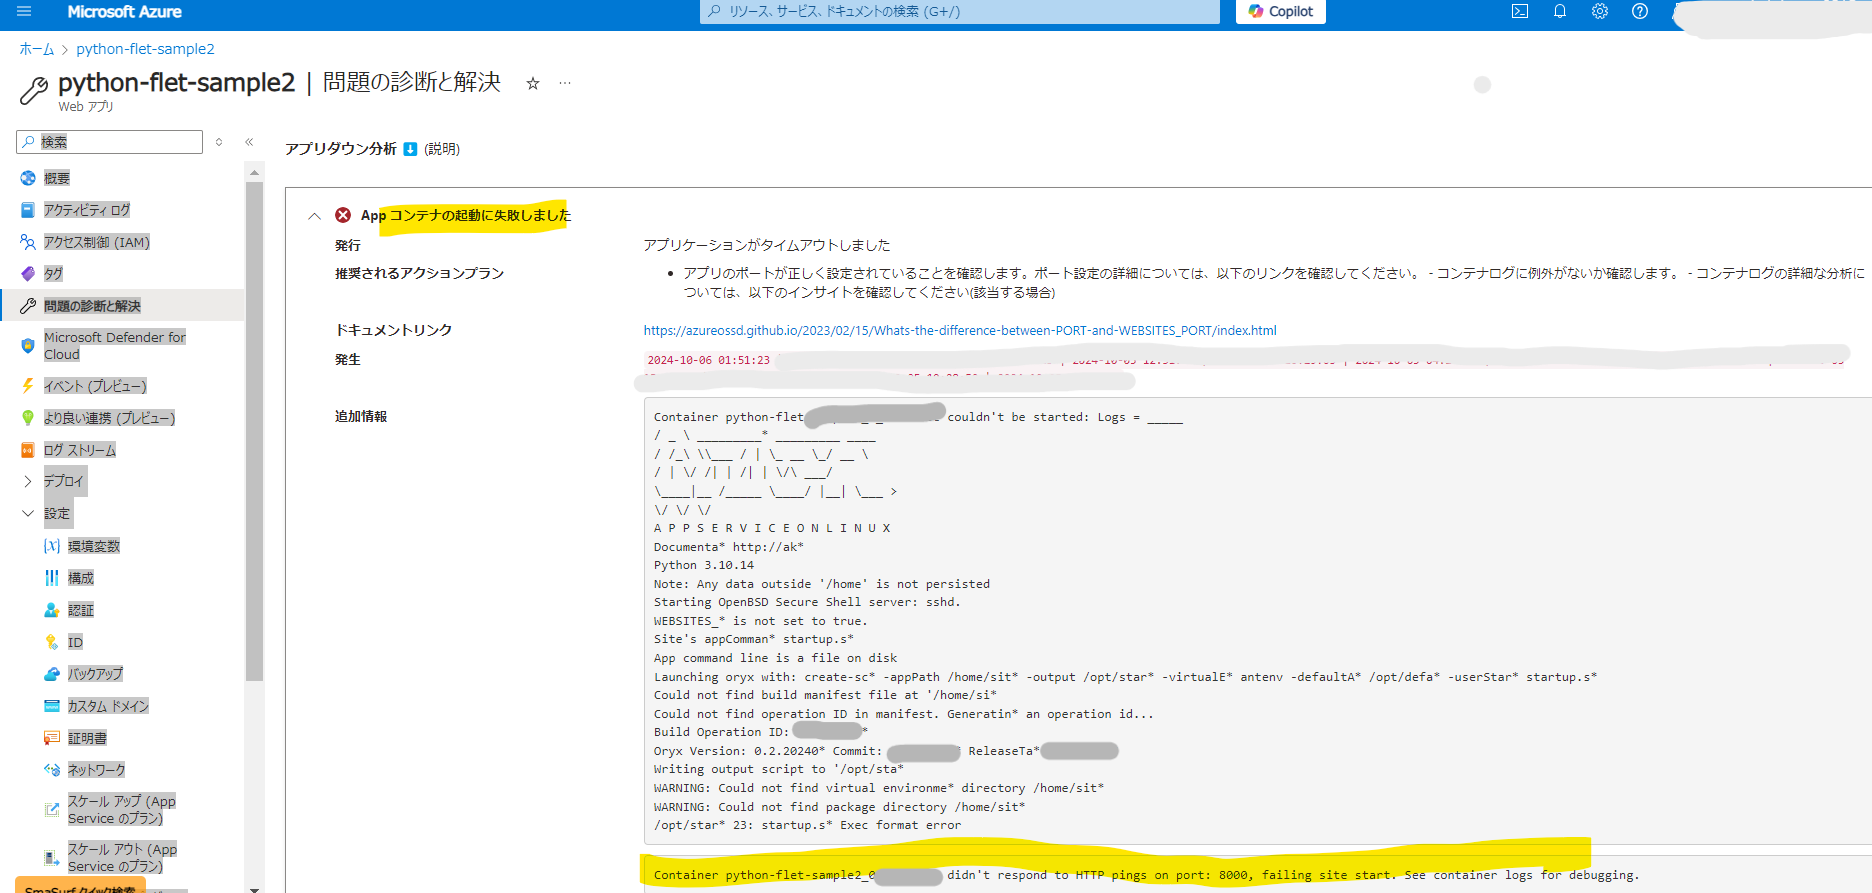Open the more options ellipsis next to title
This screenshot has height=893, width=1872.
pos(565,83)
